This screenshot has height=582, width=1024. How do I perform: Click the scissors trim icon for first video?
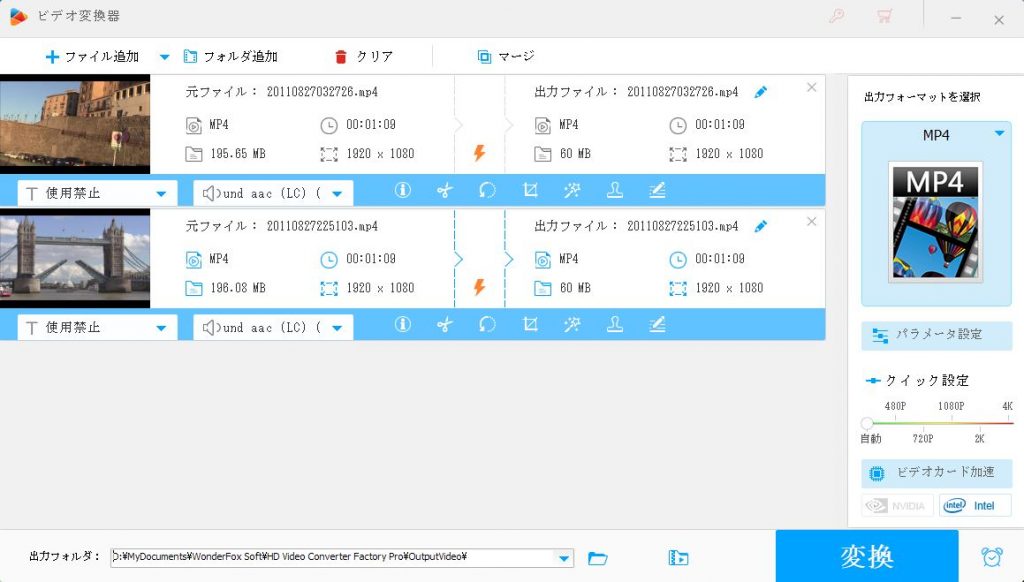click(445, 190)
